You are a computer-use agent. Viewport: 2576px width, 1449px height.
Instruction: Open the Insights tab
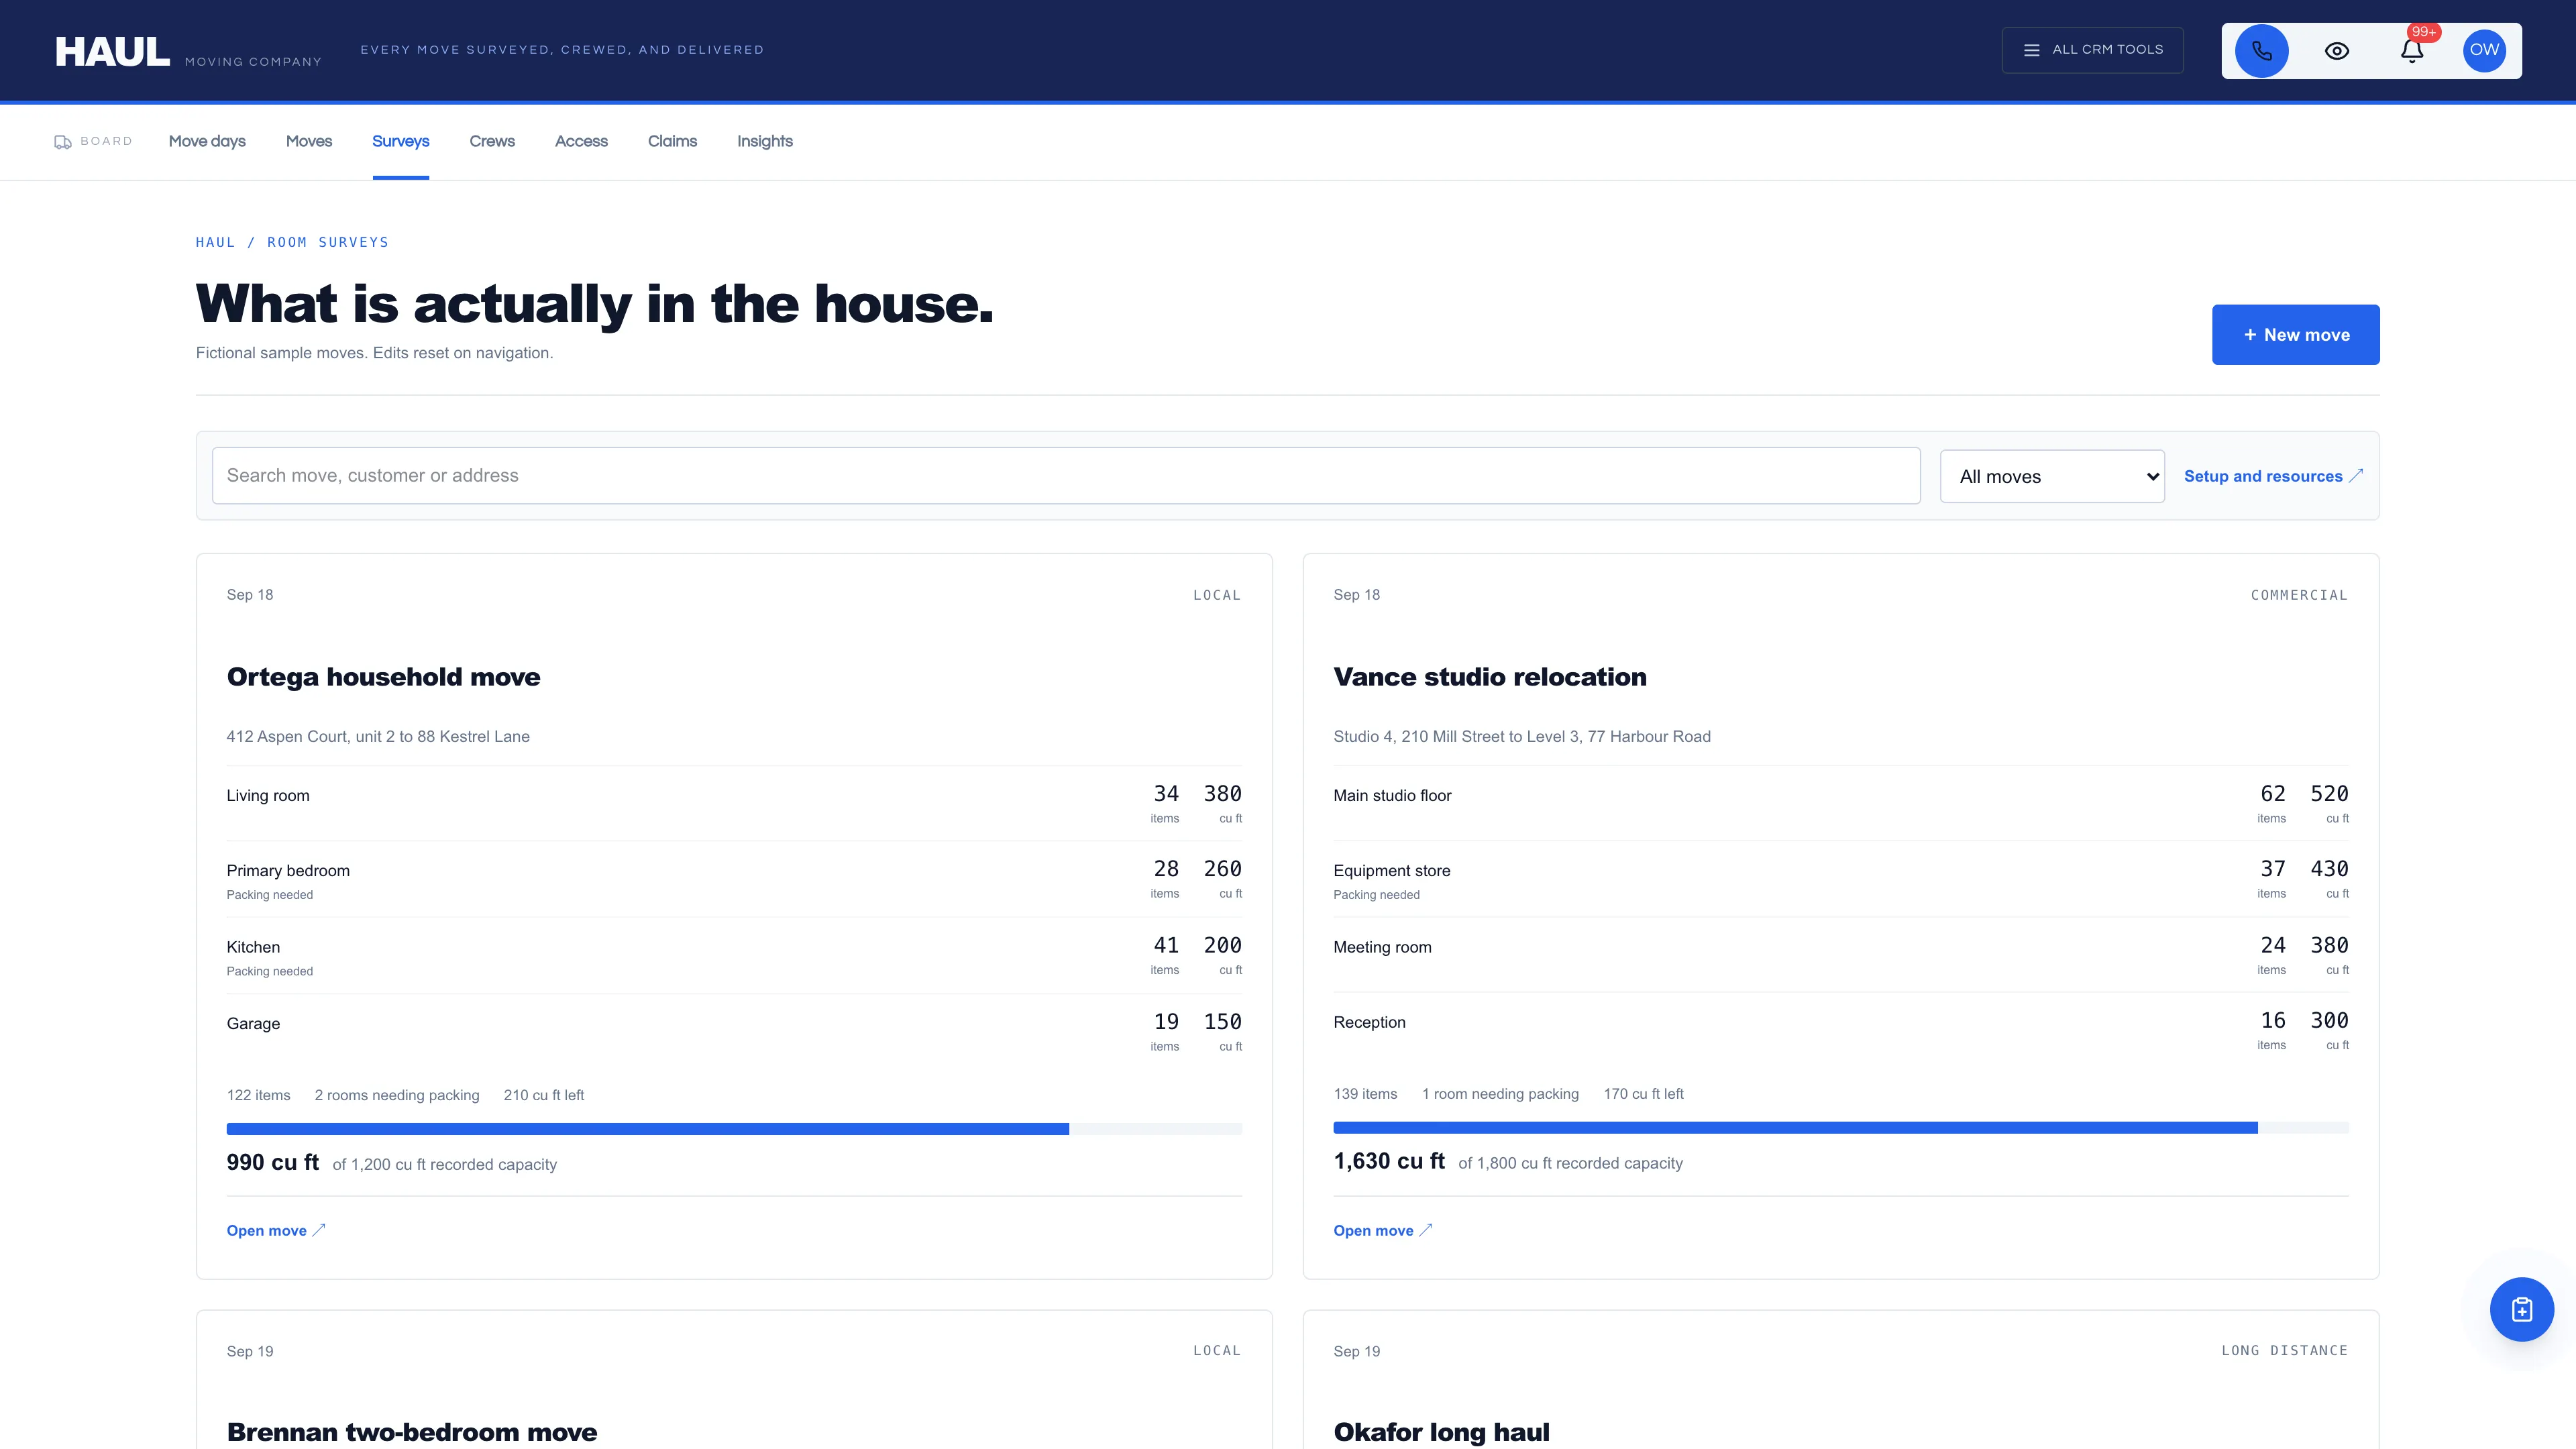coord(765,142)
